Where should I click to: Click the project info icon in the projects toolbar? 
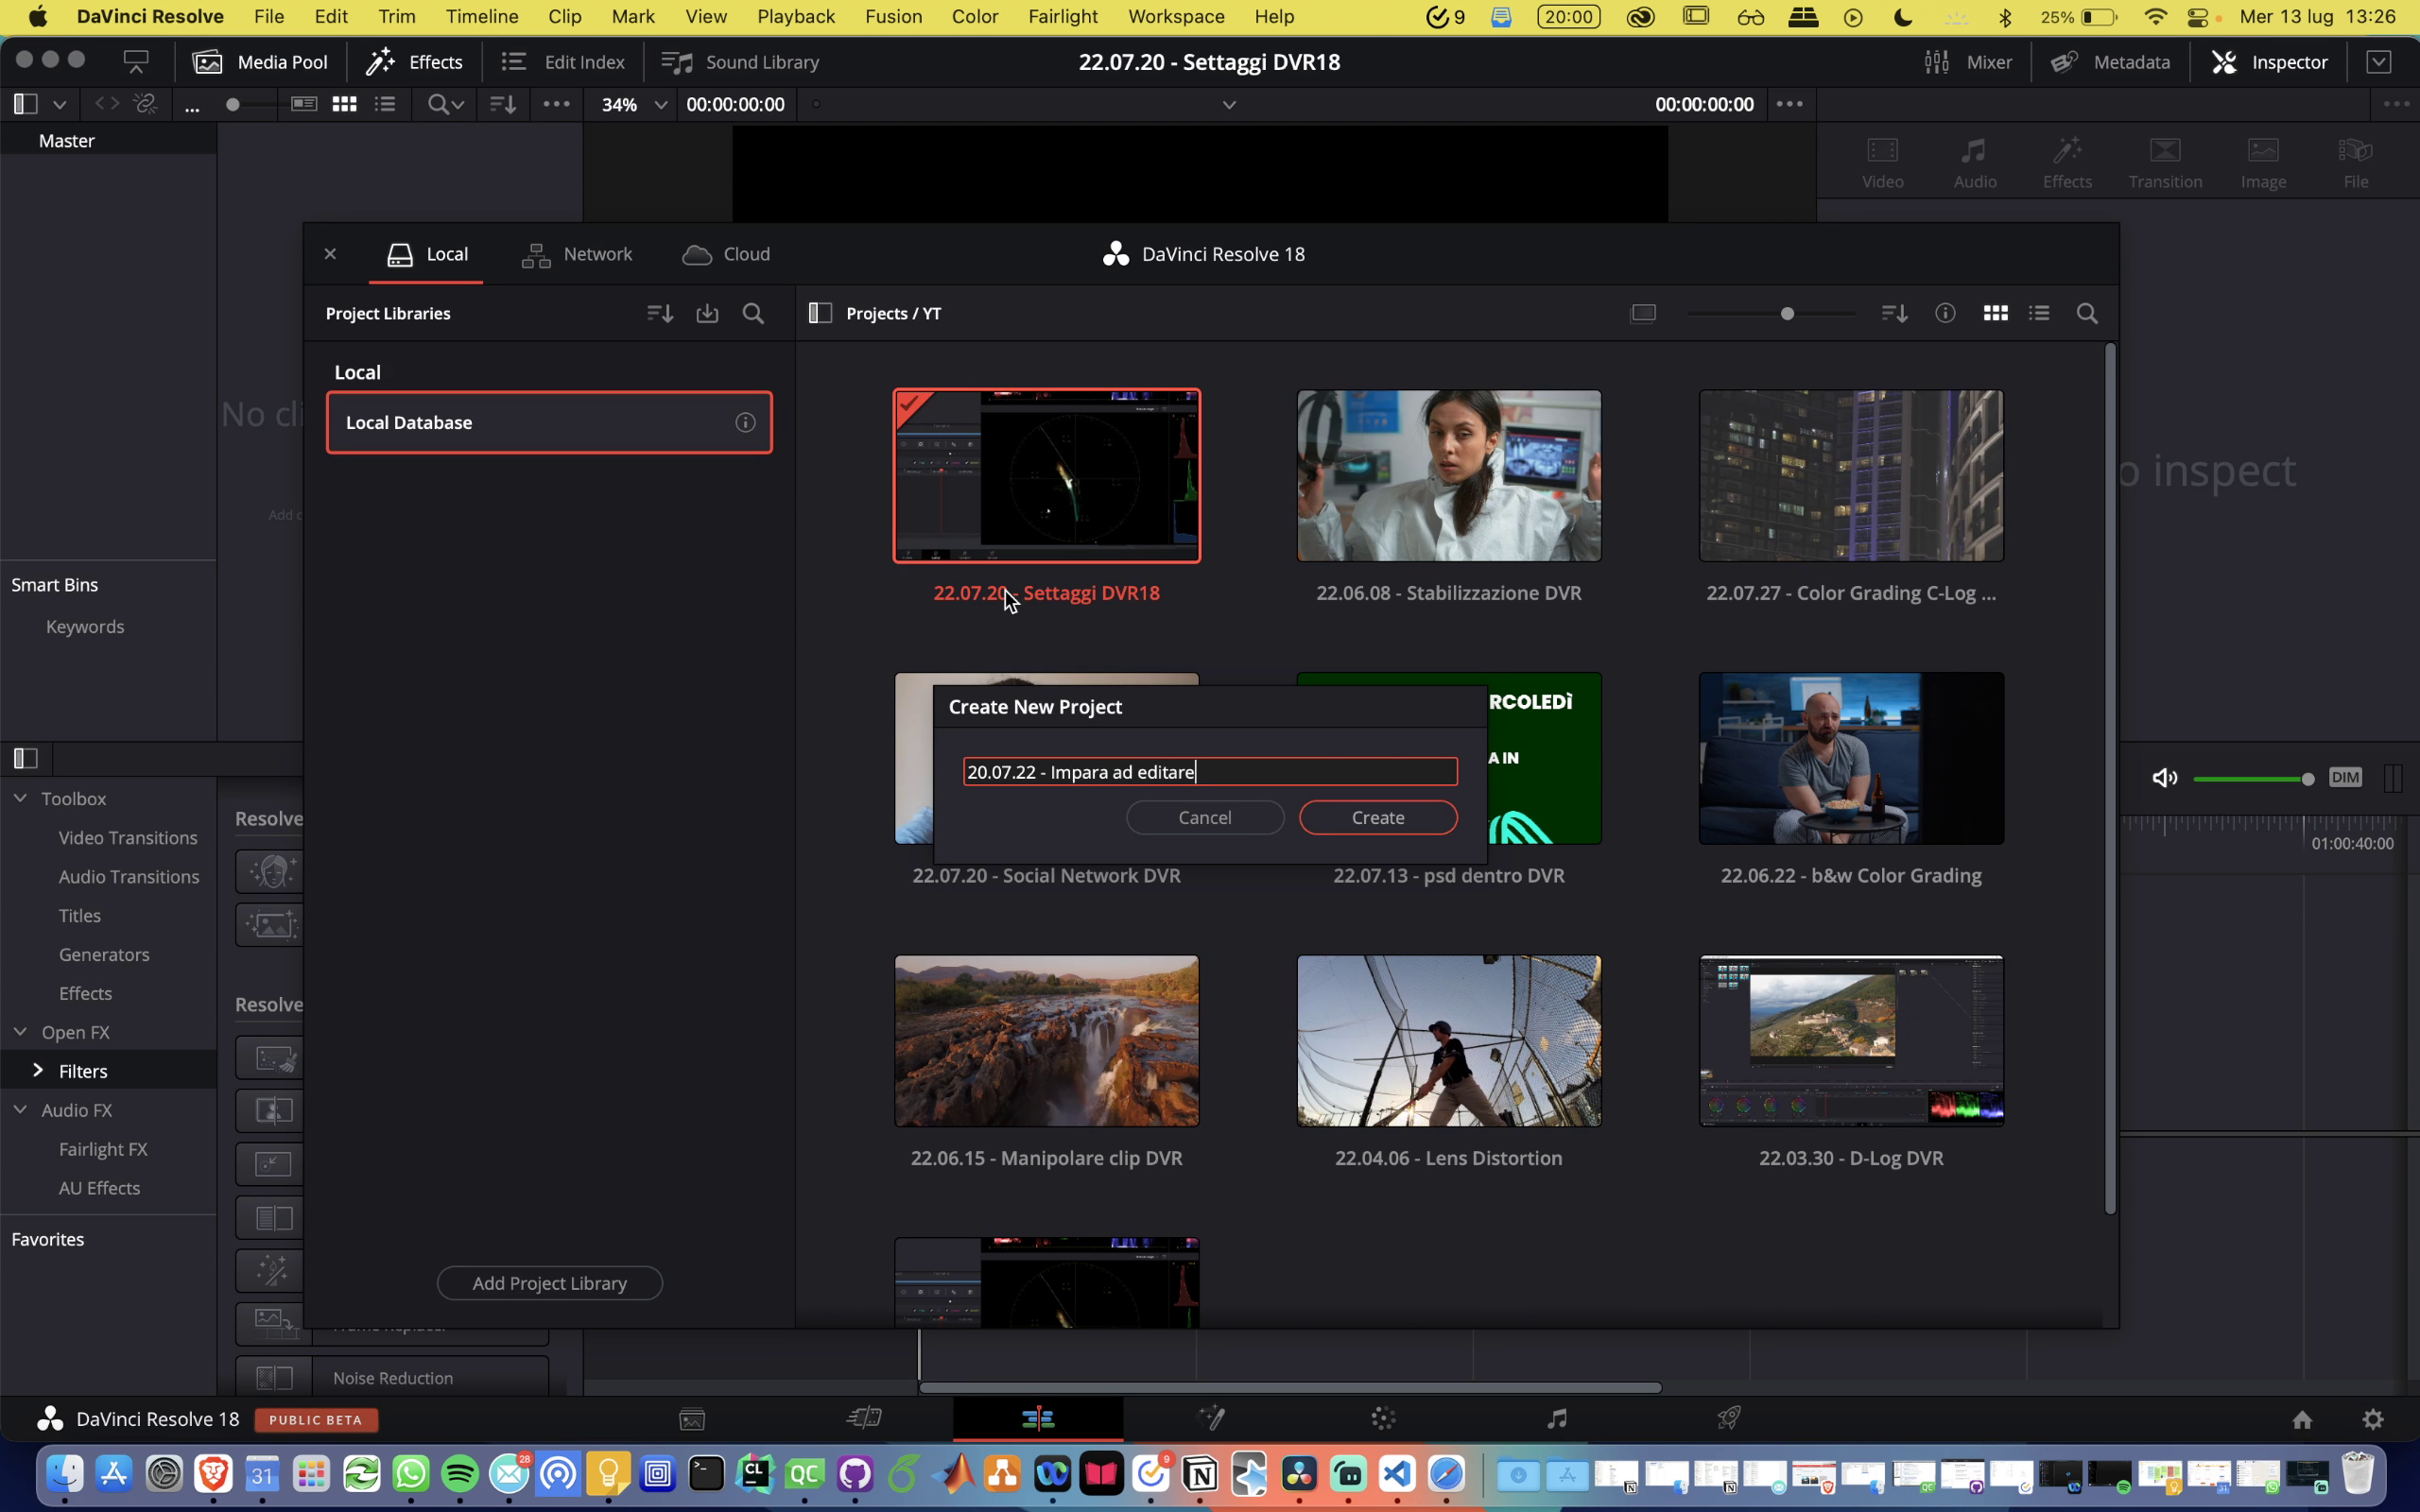(1945, 313)
